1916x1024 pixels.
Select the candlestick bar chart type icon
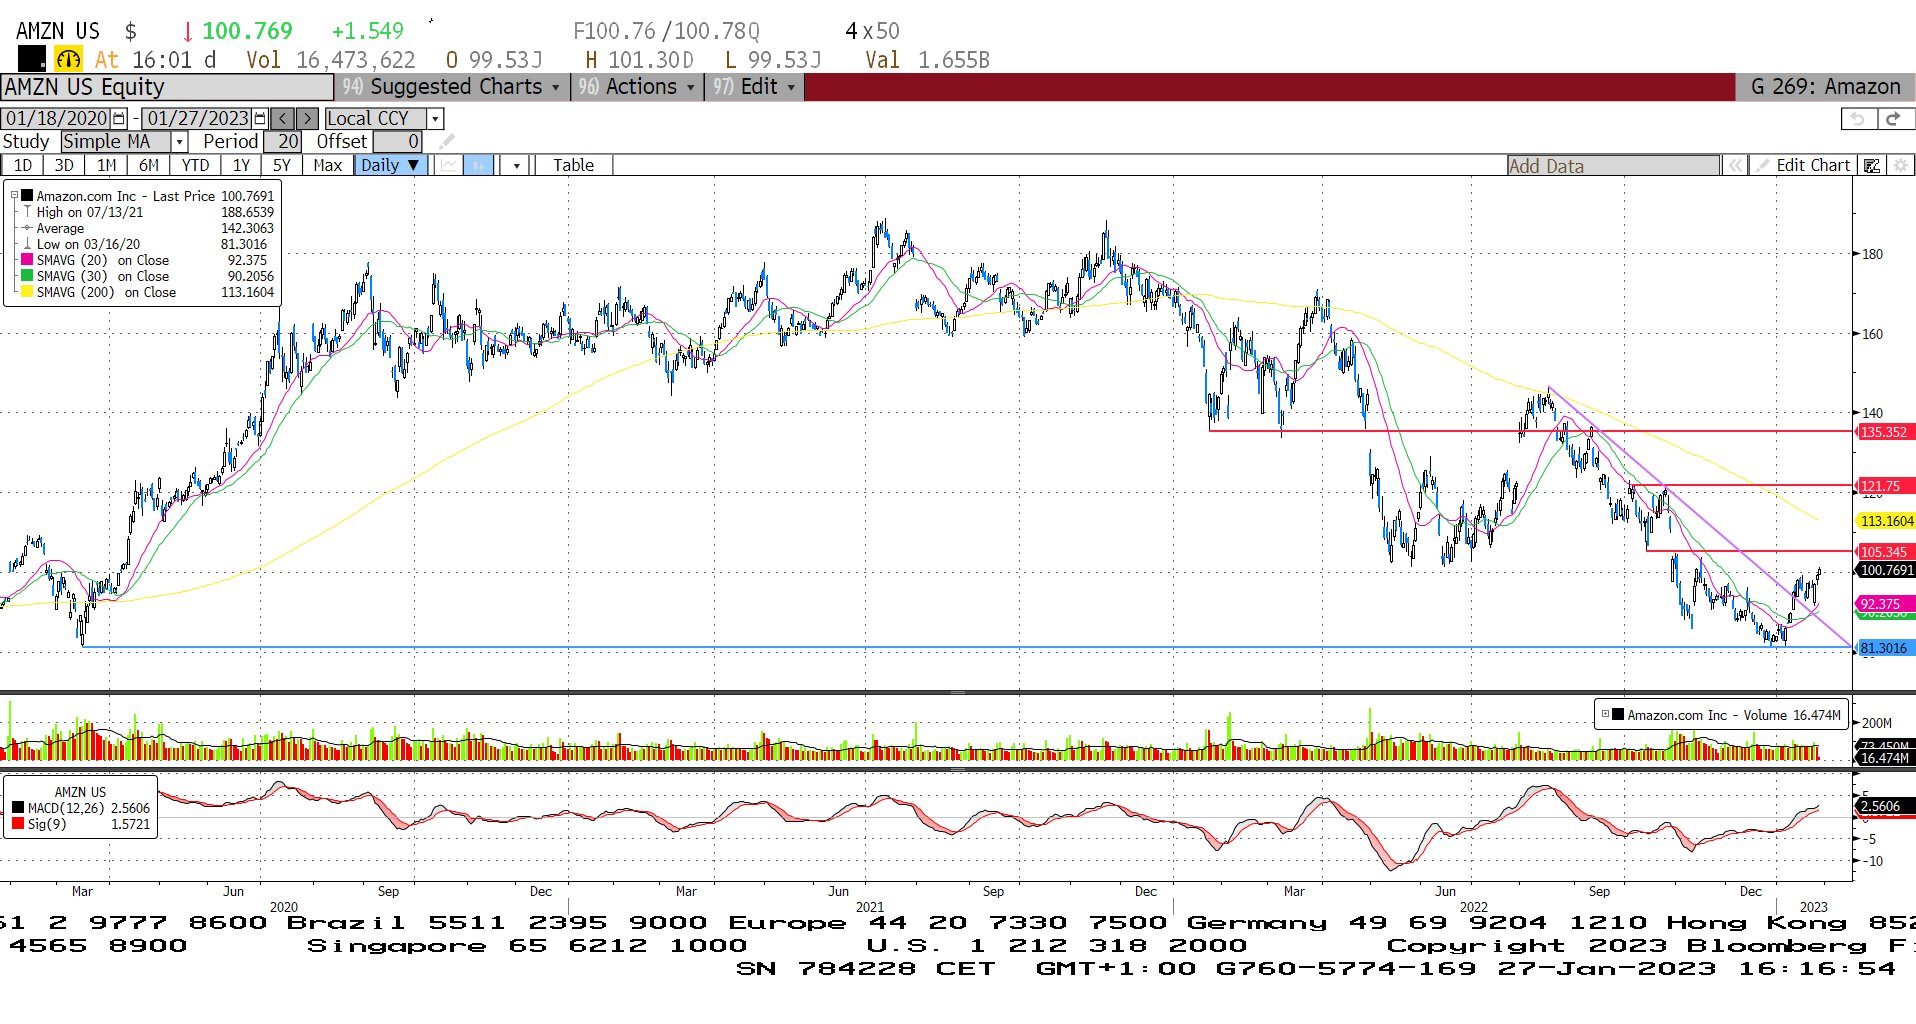[x=479, y=165]
